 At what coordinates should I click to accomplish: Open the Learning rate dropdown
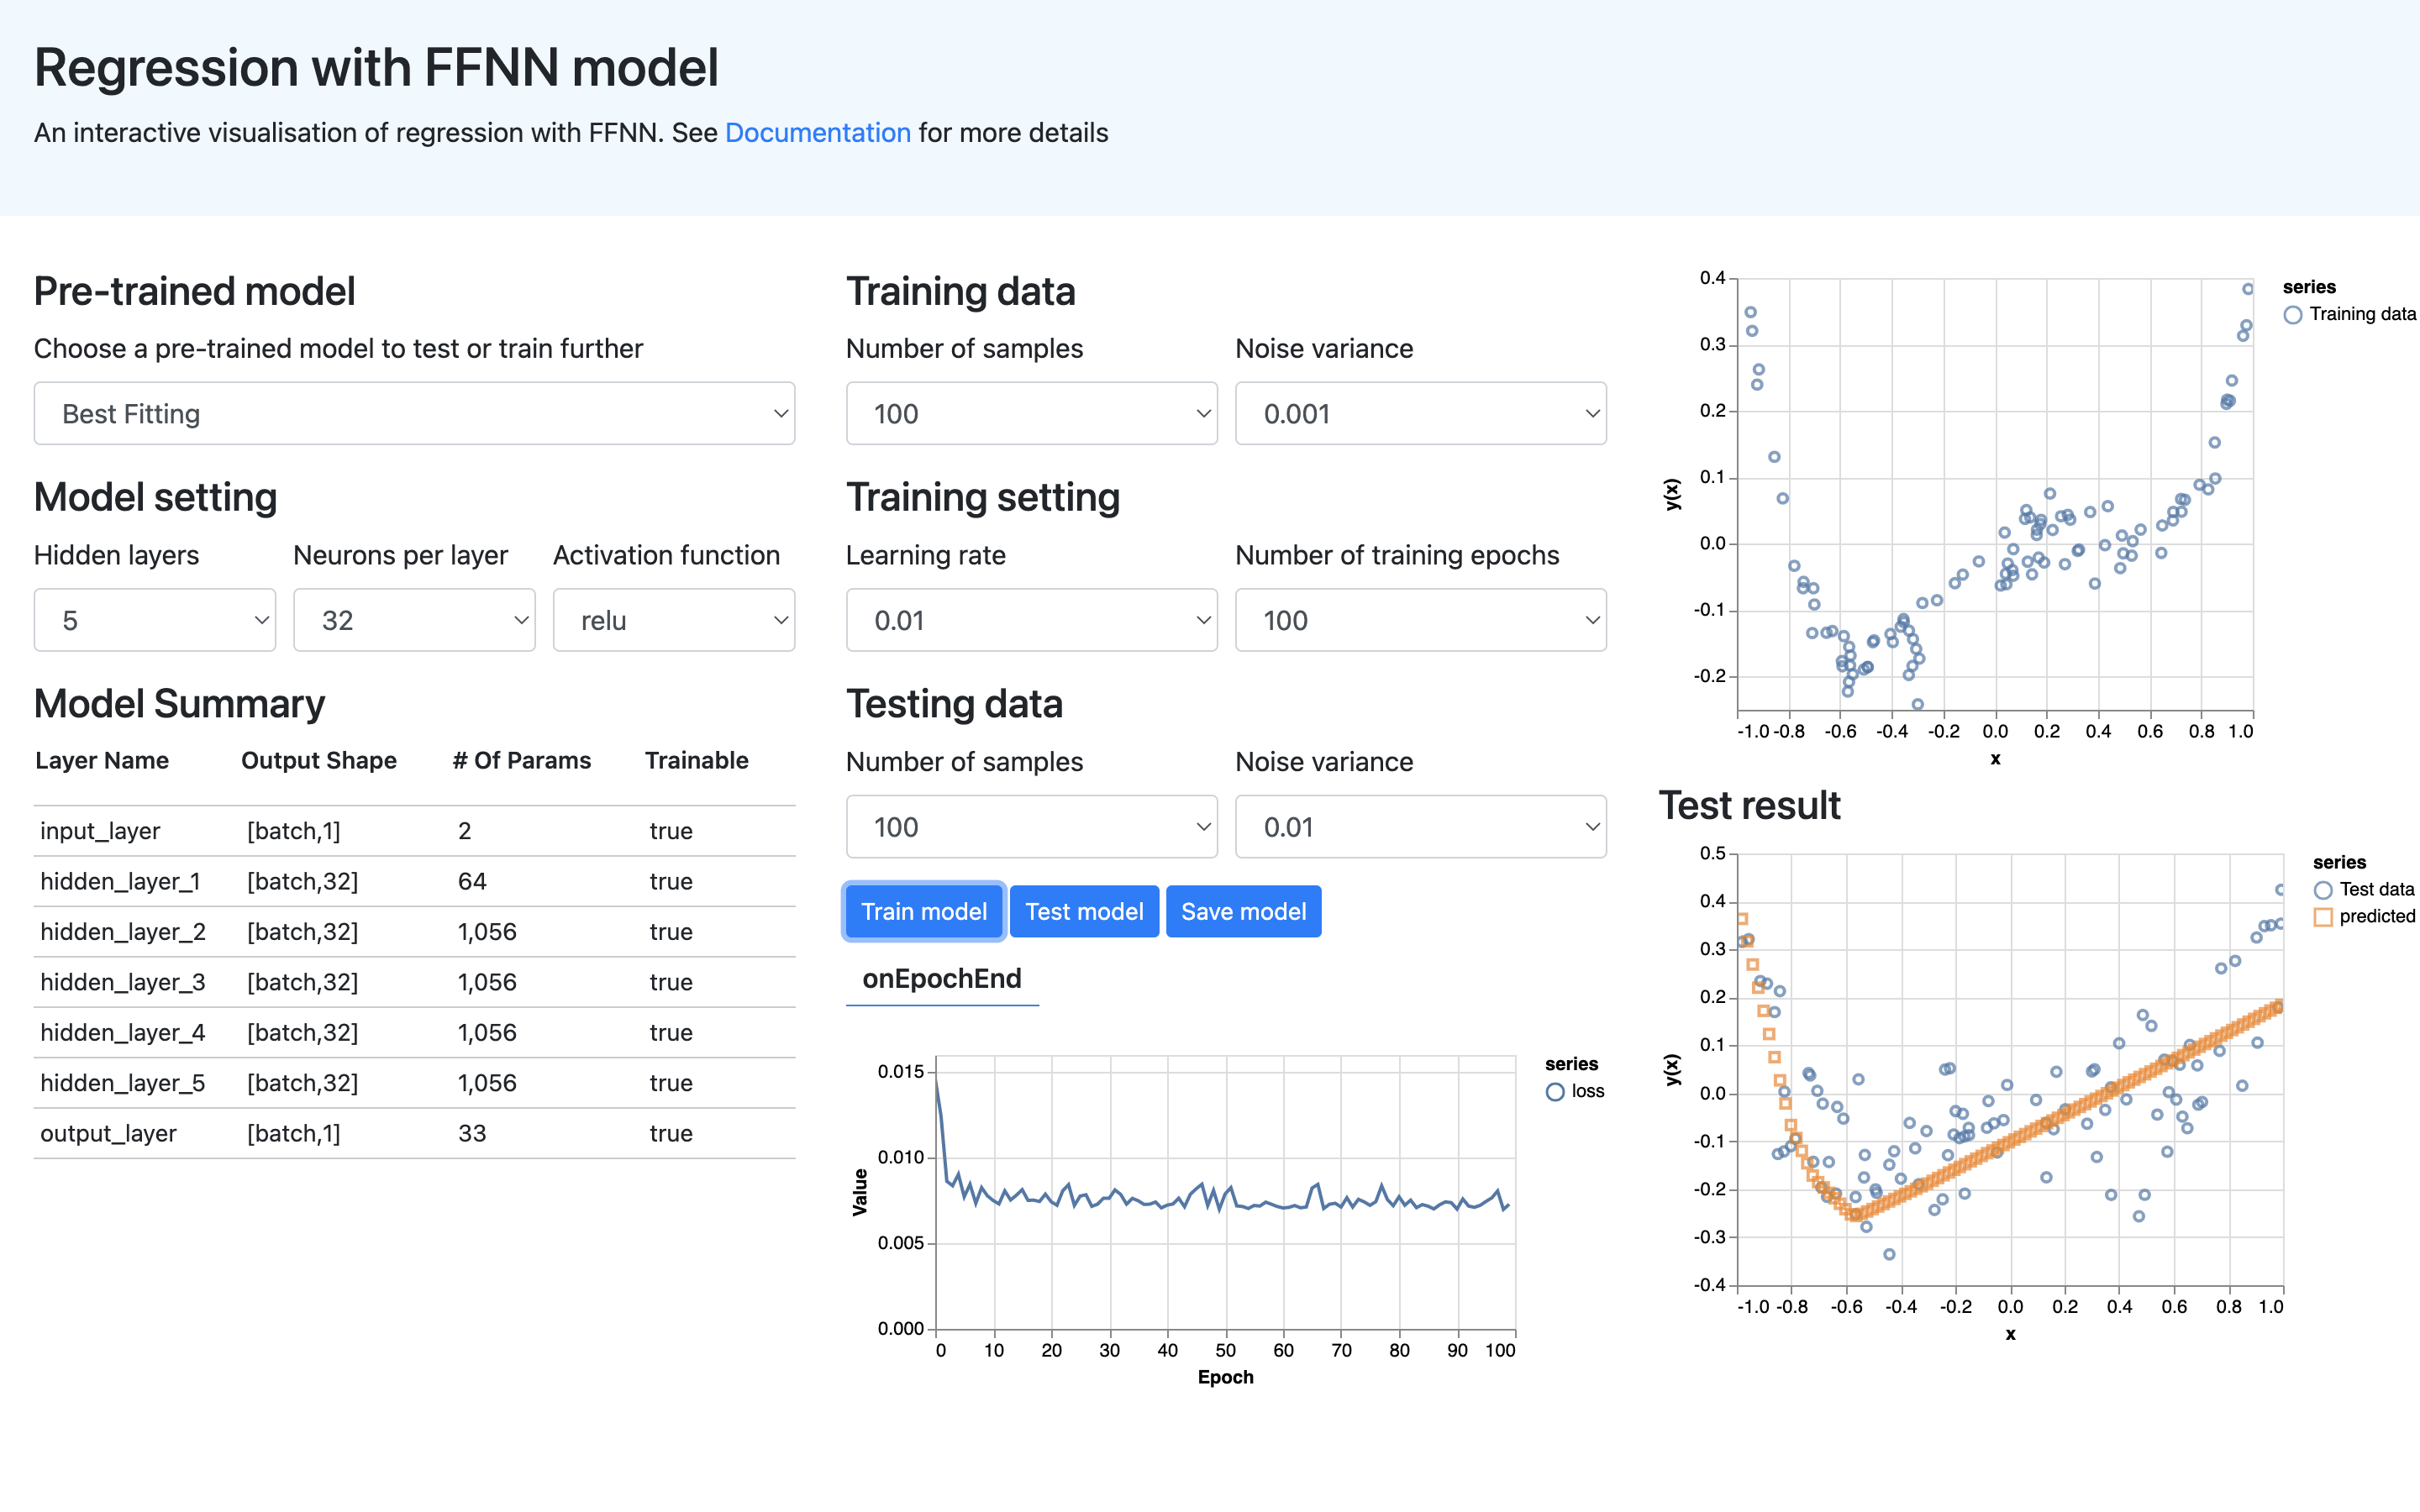coord(1031,620)
